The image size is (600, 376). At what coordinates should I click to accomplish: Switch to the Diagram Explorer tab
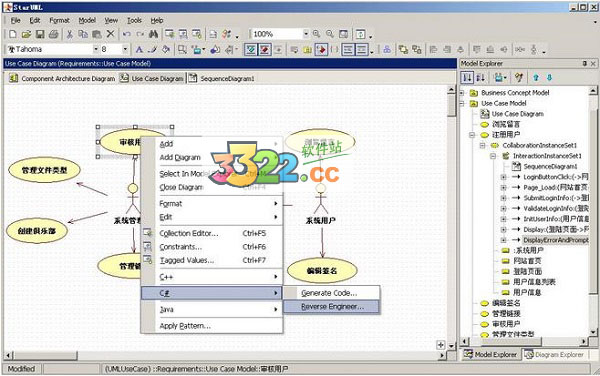click(554, 355)
